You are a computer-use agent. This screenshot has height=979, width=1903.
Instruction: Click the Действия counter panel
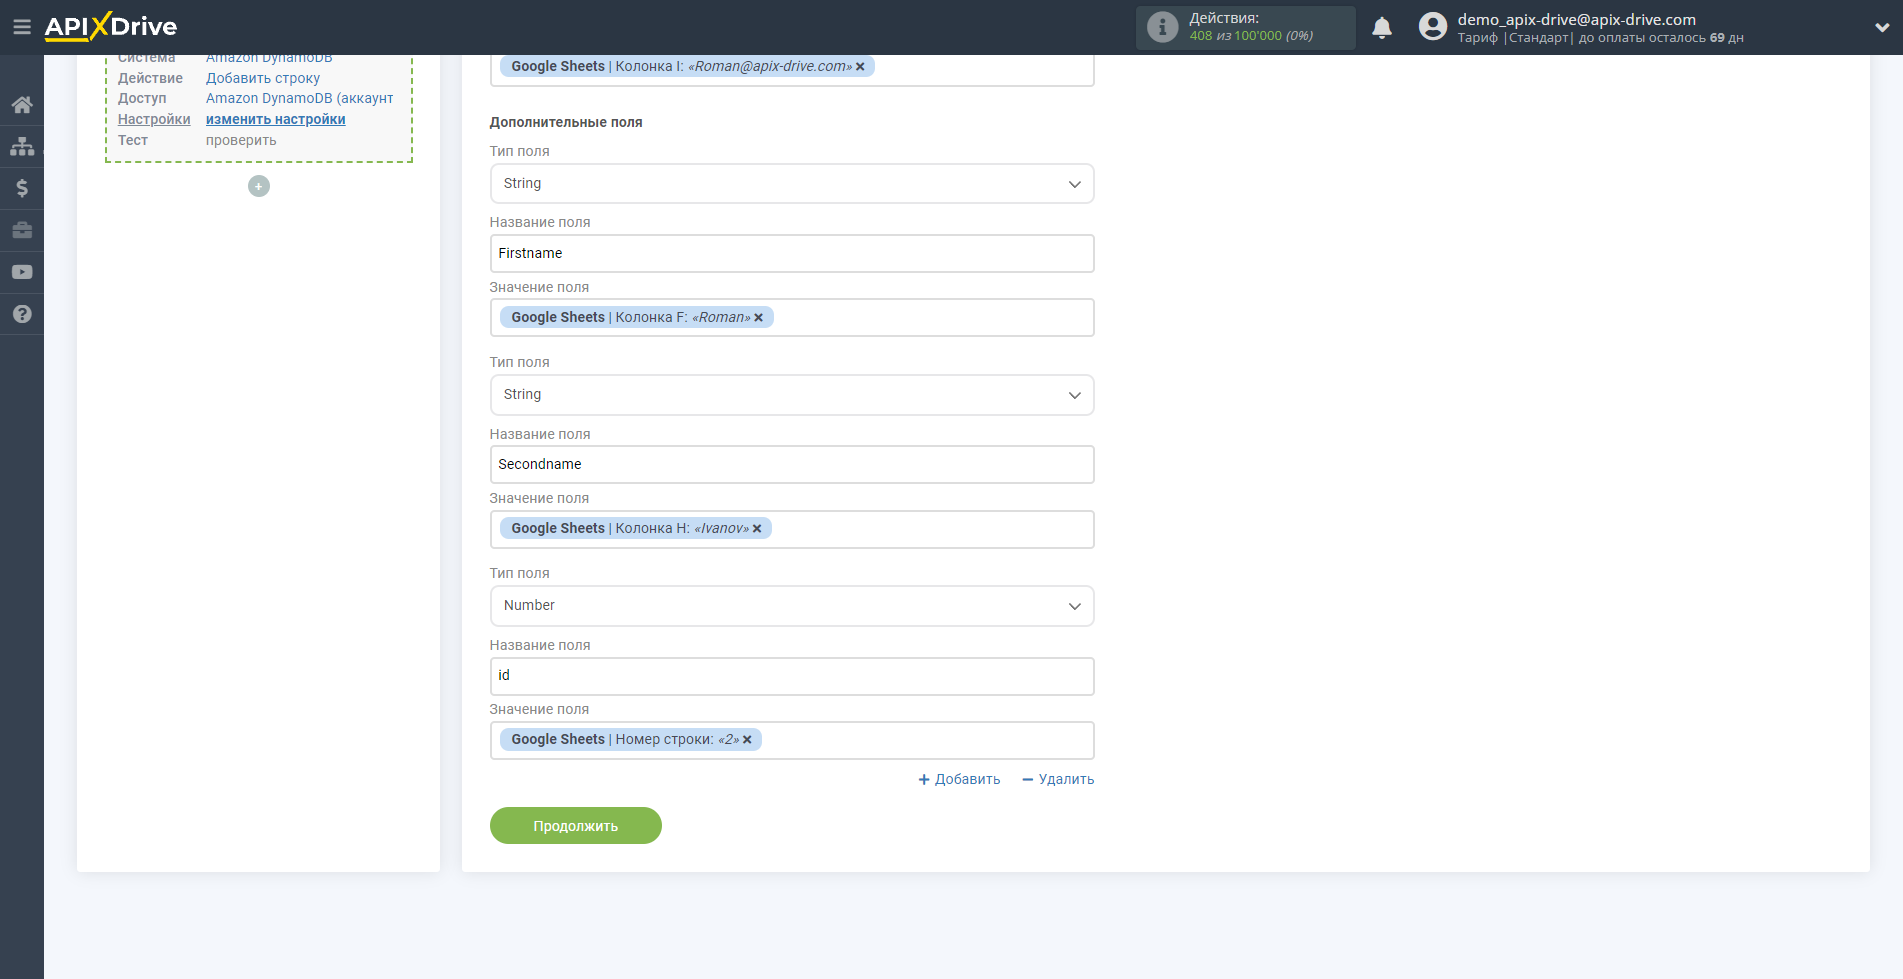tap(1246, 27)
